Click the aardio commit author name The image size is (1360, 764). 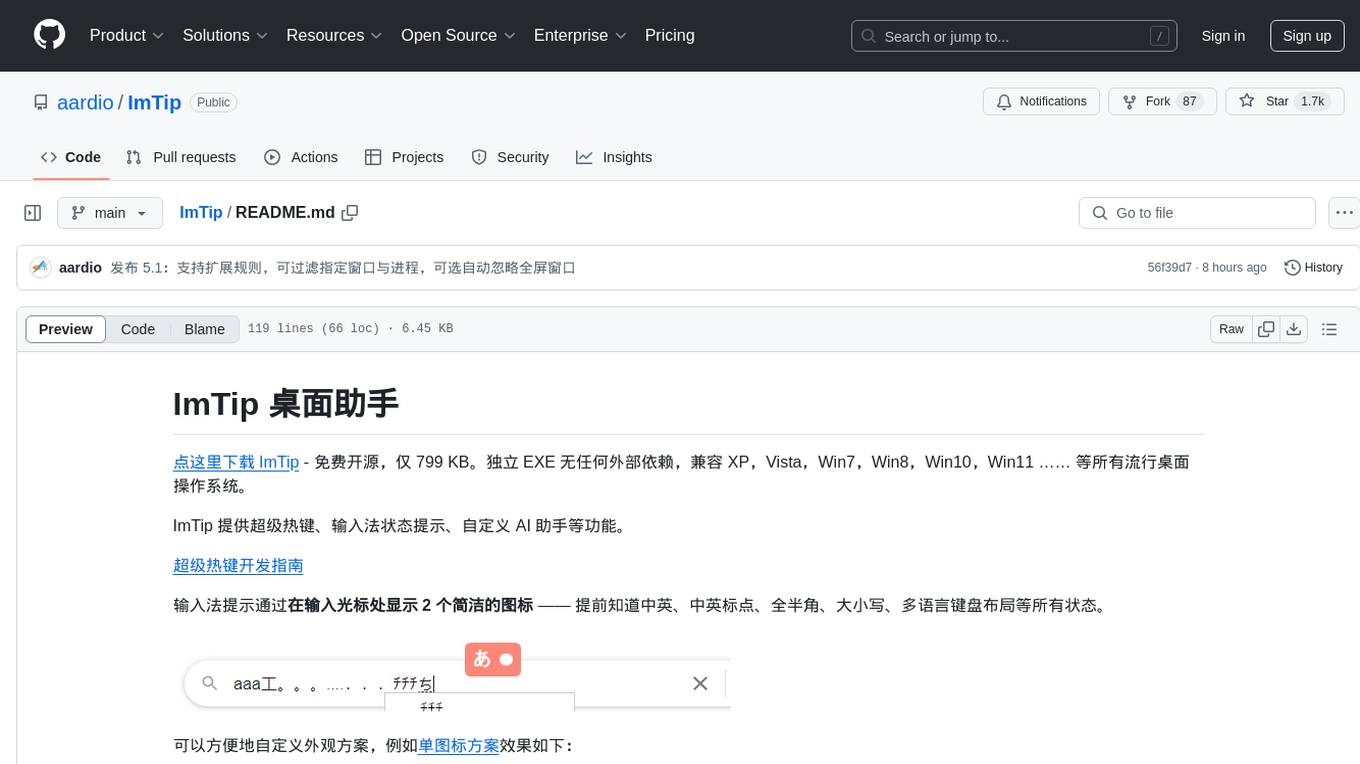coord(80,268)
